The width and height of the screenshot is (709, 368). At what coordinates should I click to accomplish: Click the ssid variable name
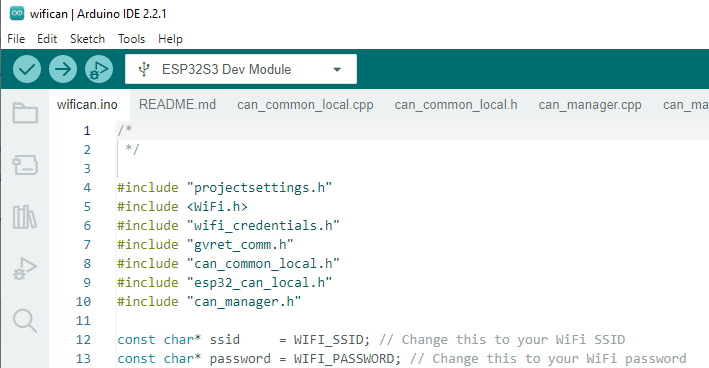pos(225,340)
